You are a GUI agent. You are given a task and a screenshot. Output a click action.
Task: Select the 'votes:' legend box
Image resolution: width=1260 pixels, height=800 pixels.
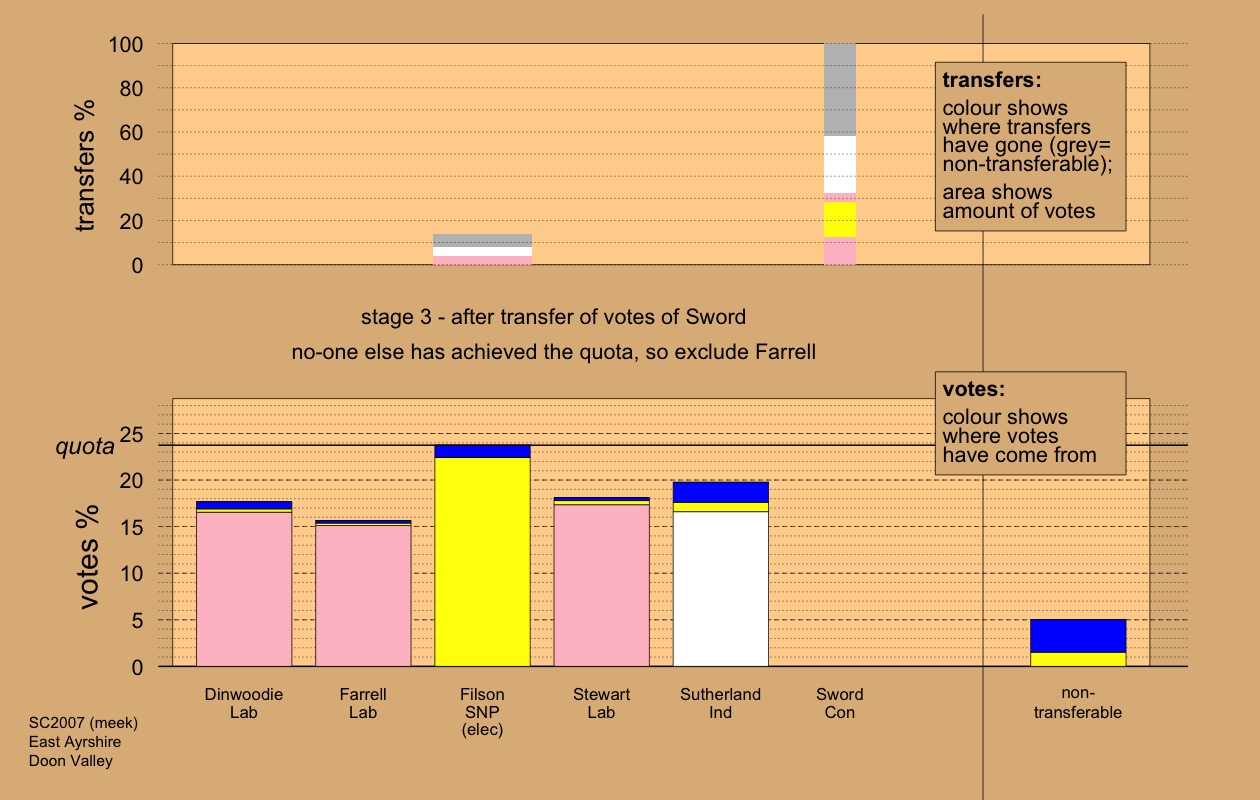(1030, 423)
